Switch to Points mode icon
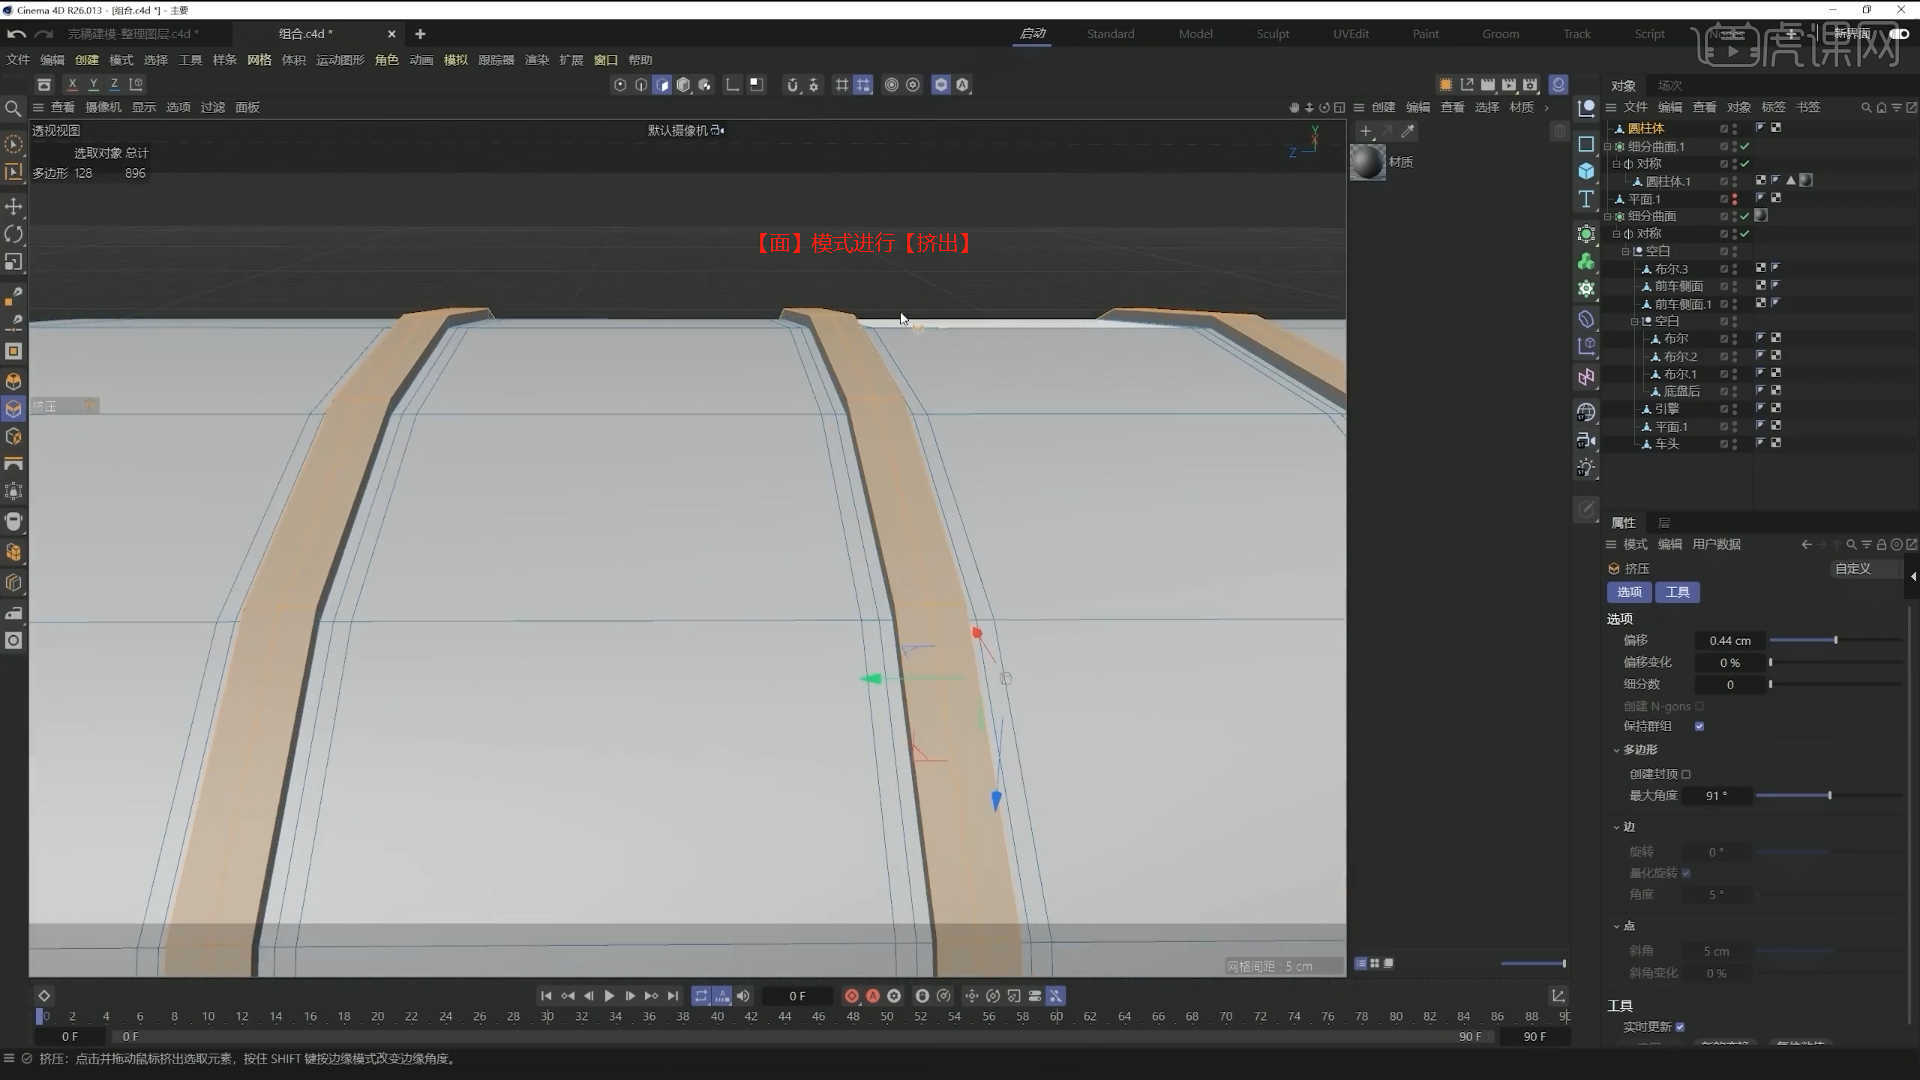 [x=620, y=85]
